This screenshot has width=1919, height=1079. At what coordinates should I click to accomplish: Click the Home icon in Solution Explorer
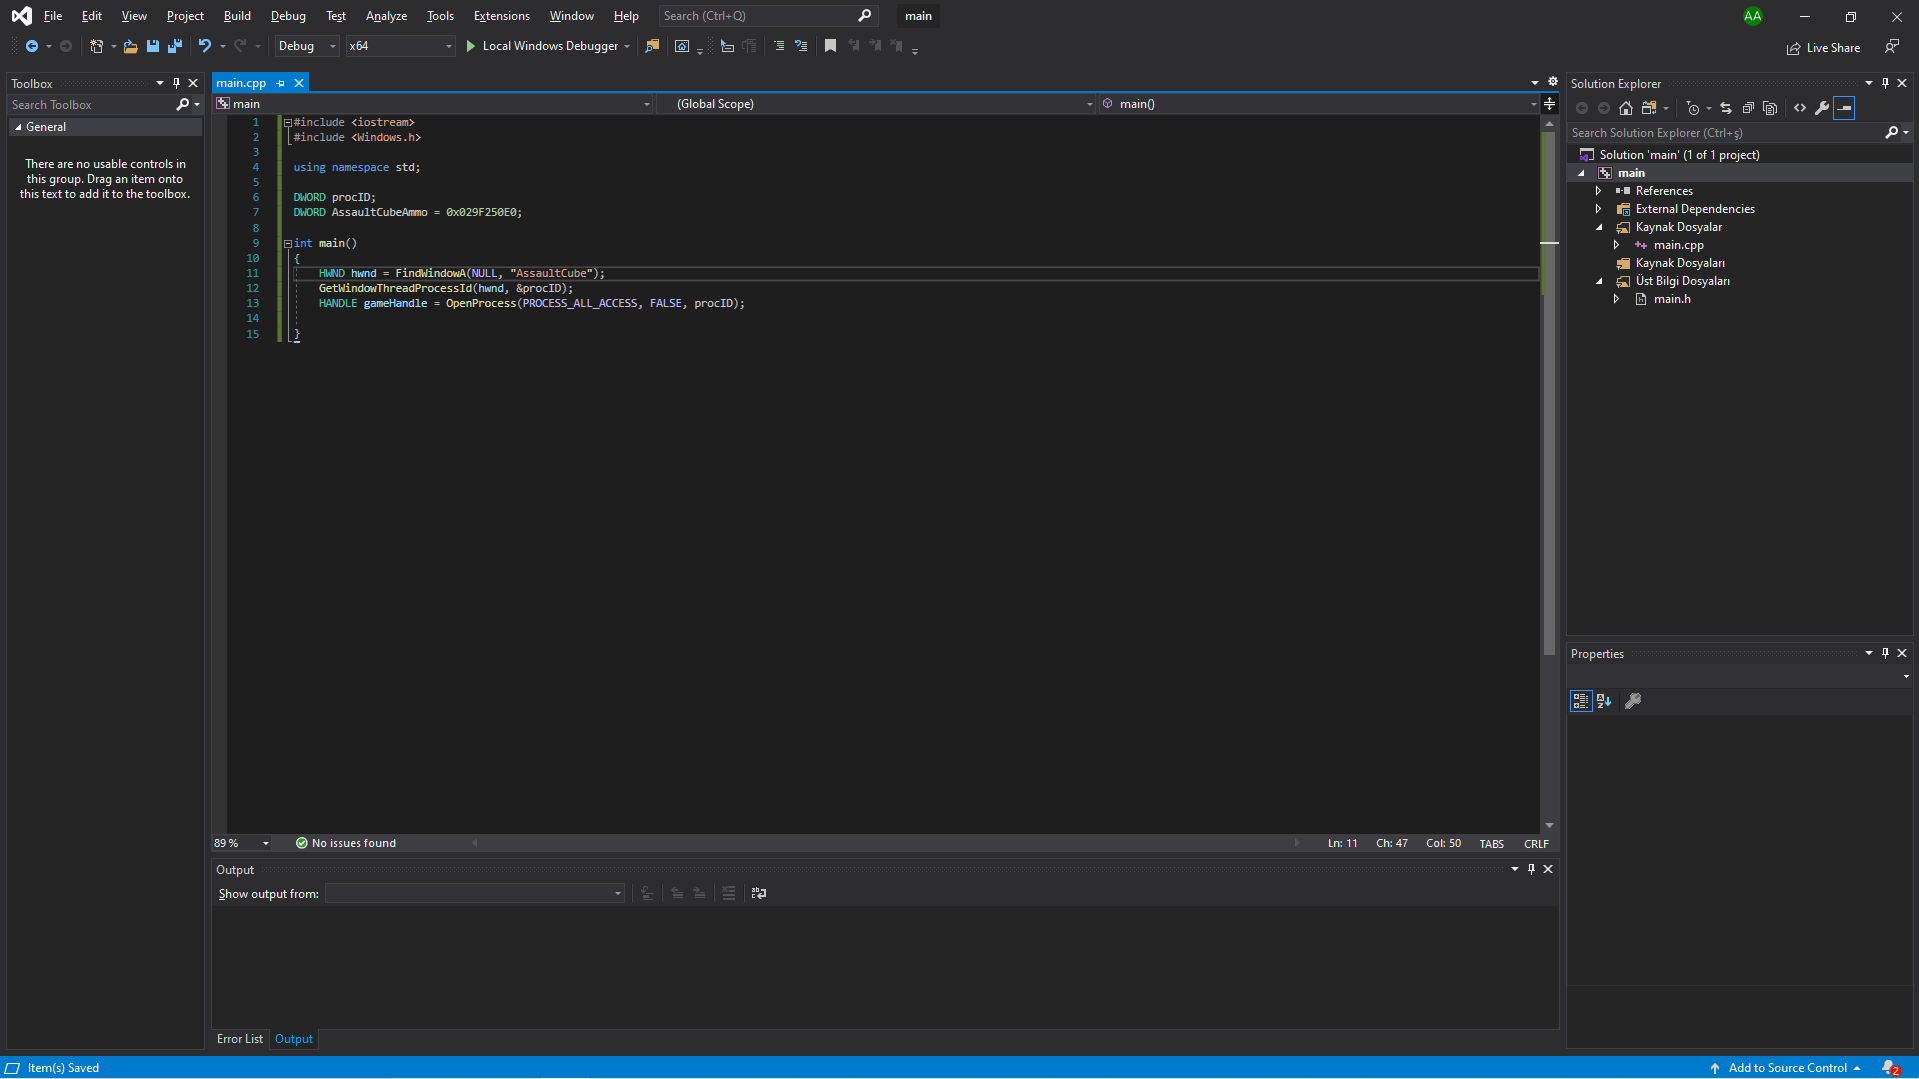point(1626,108)
